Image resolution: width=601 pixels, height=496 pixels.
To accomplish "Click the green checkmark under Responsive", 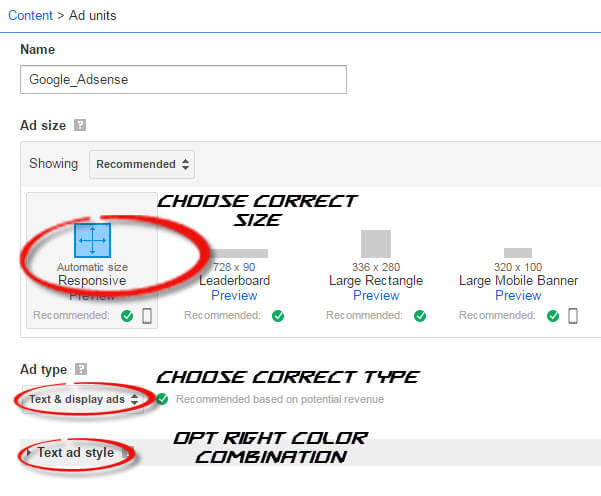I will pyautogui.click(x=127, y=316).
